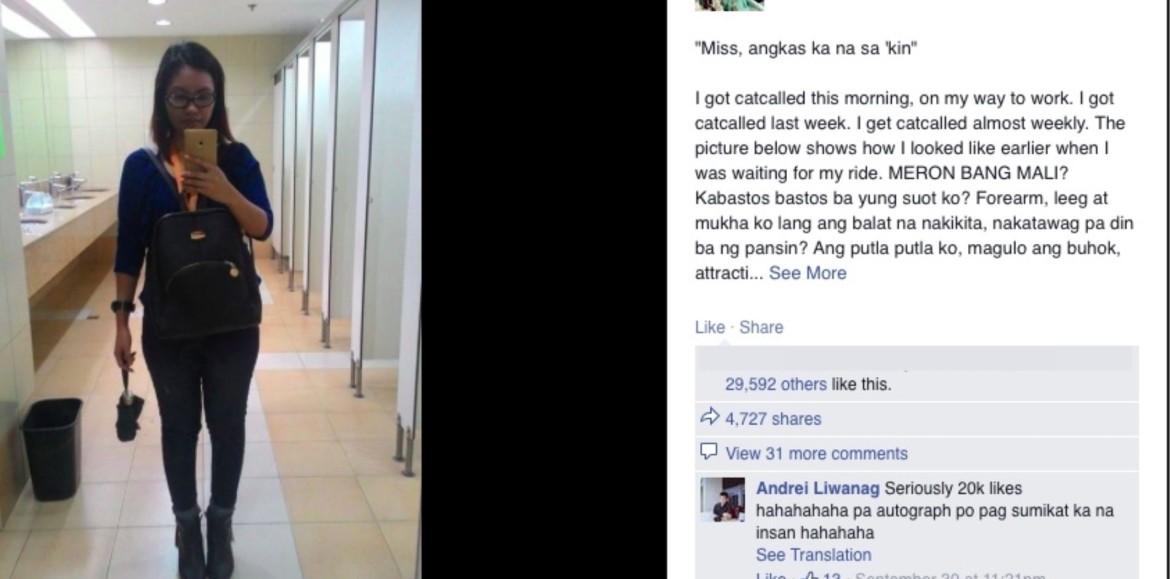Click the blurred names bar above like count
The image size is (1170, 579).
click(x=916, y=359)
